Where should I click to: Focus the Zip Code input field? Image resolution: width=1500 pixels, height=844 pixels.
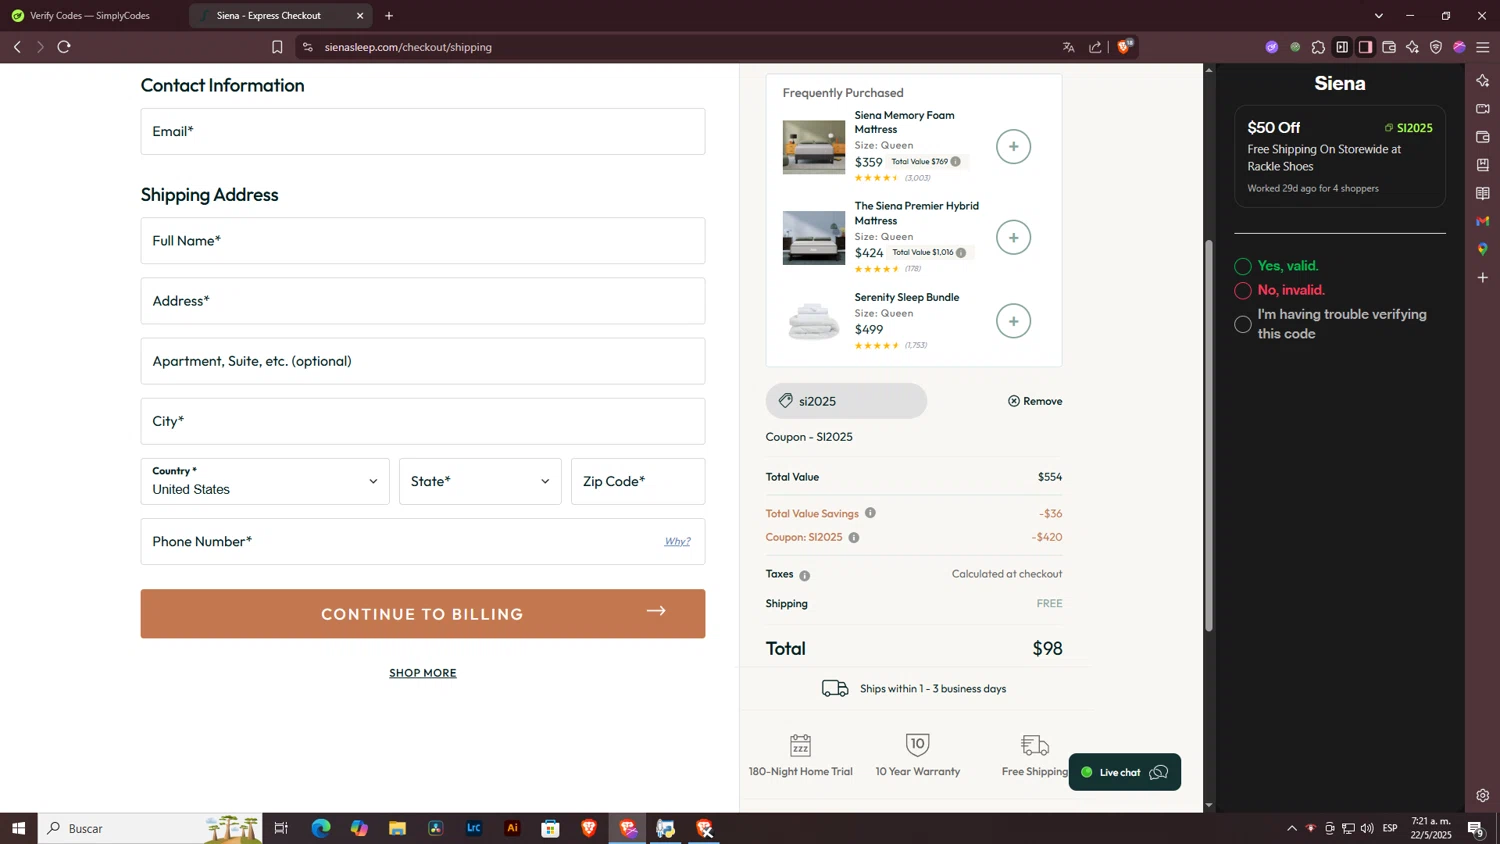[638, 481]
